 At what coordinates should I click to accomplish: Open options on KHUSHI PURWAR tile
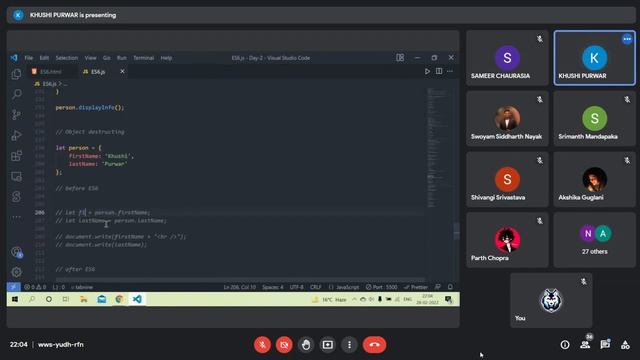click(x=627, y=39)
